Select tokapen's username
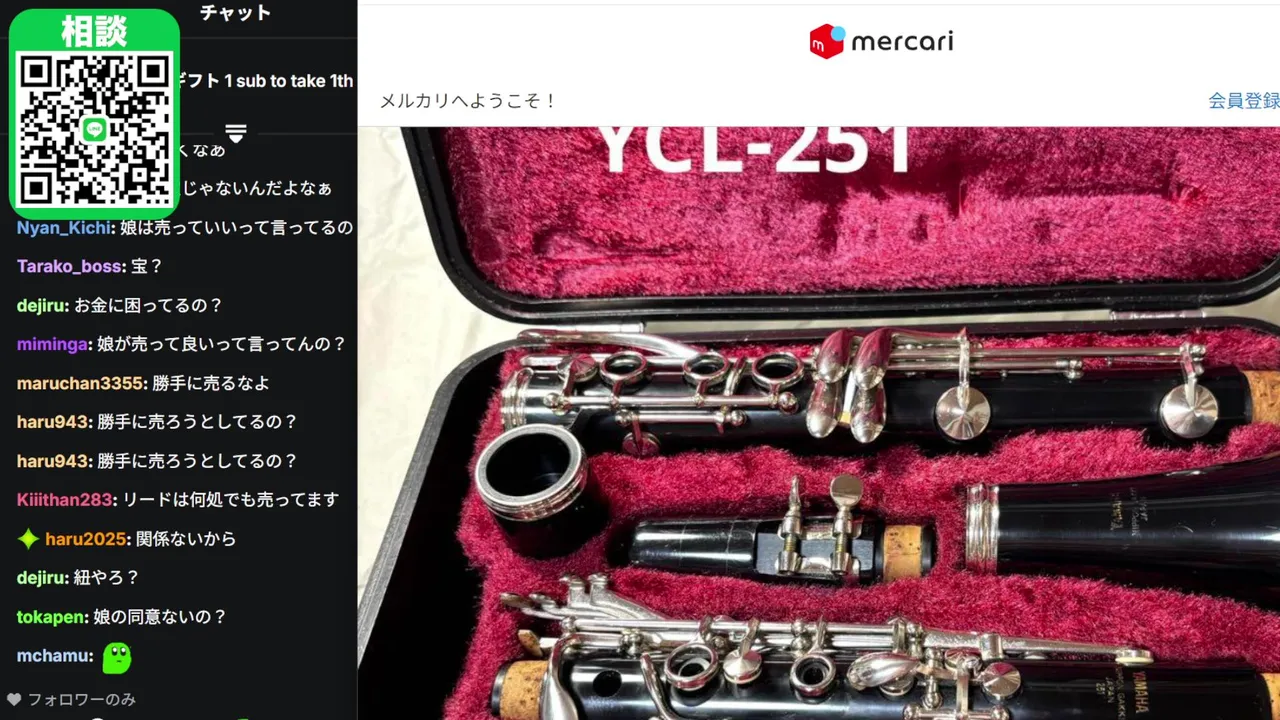The image size is (1280, 720). (x=50, y=617)
